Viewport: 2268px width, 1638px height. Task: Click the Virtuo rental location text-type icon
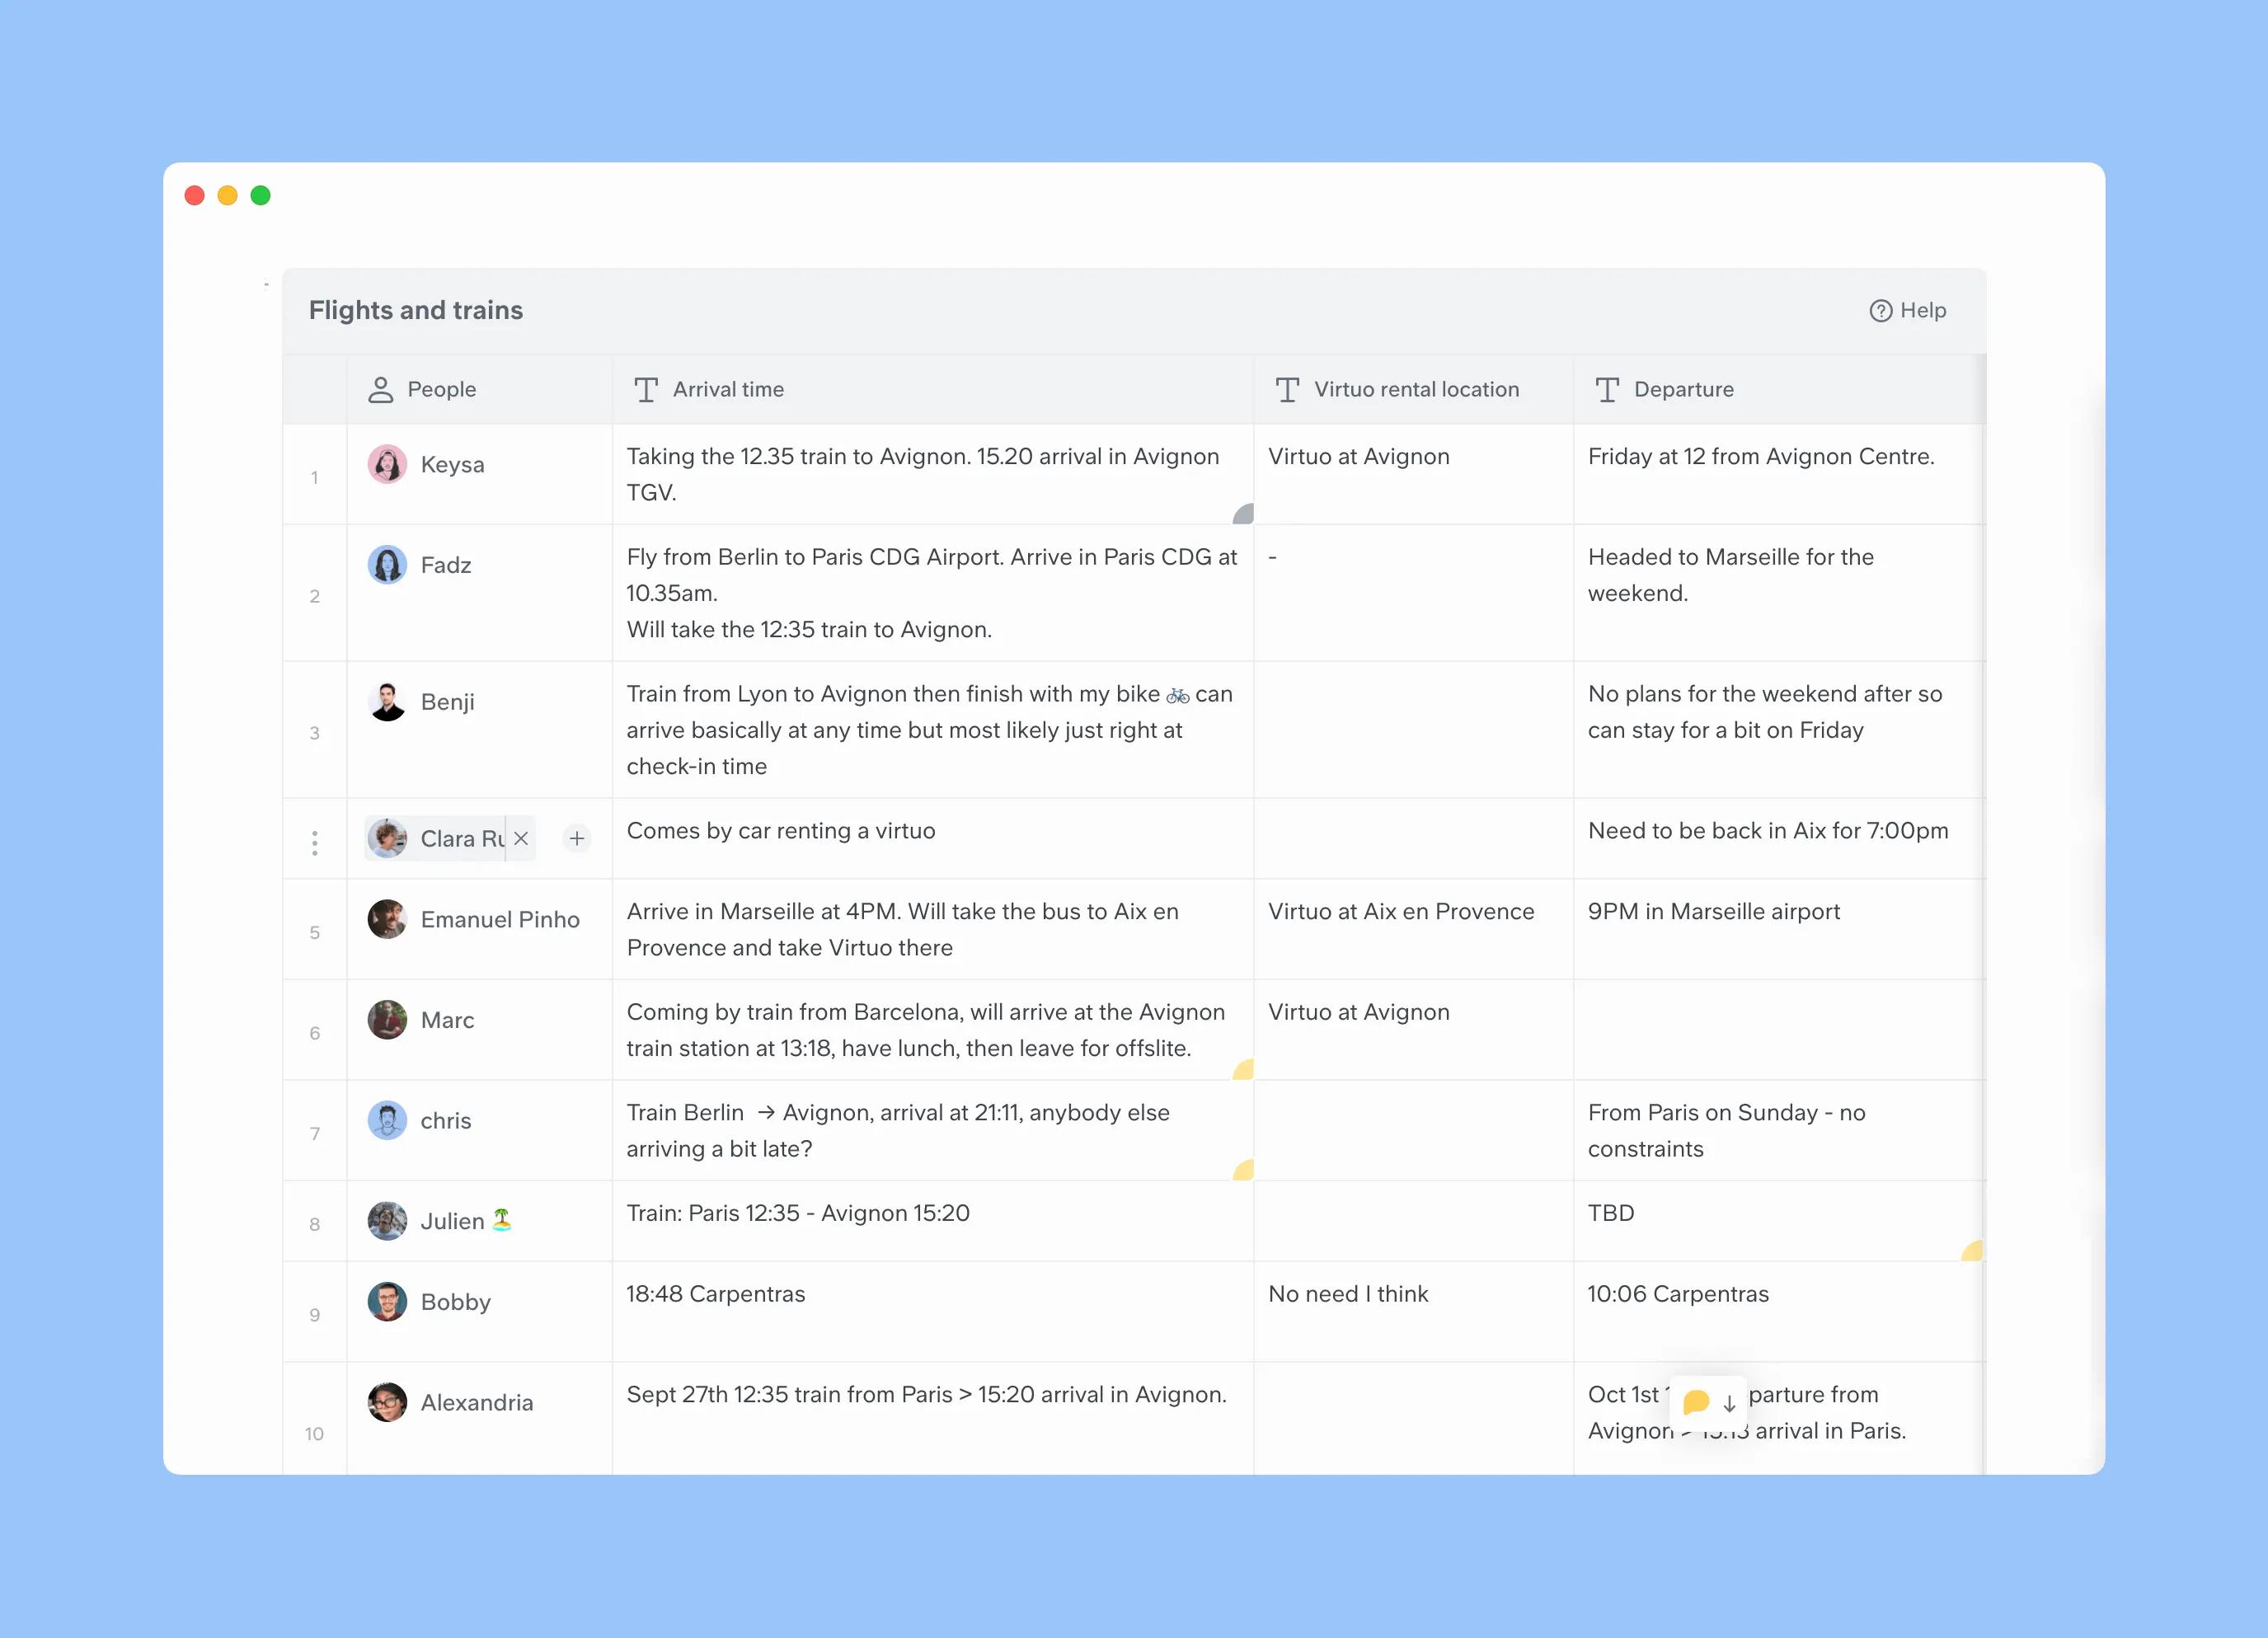tap(1287, 389)
